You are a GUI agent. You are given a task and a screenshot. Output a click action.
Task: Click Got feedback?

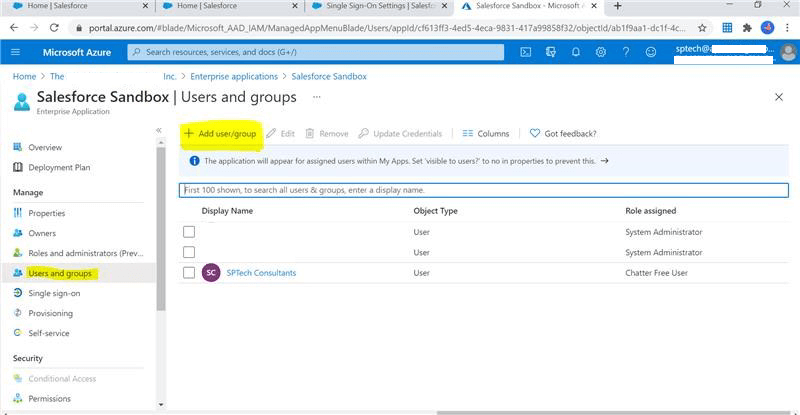coord(563,134)
